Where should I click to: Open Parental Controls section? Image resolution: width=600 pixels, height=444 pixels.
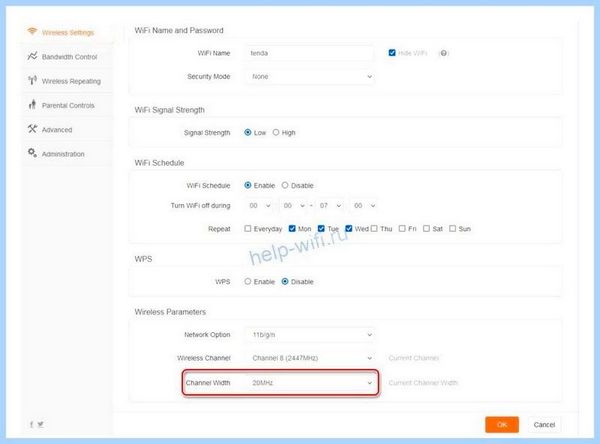tap(67, 105)
